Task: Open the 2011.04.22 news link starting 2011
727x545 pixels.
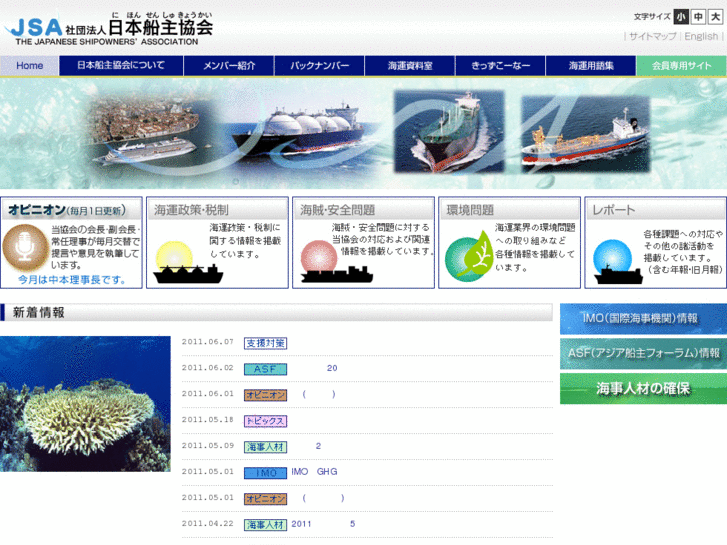Action: pos(323,524)
